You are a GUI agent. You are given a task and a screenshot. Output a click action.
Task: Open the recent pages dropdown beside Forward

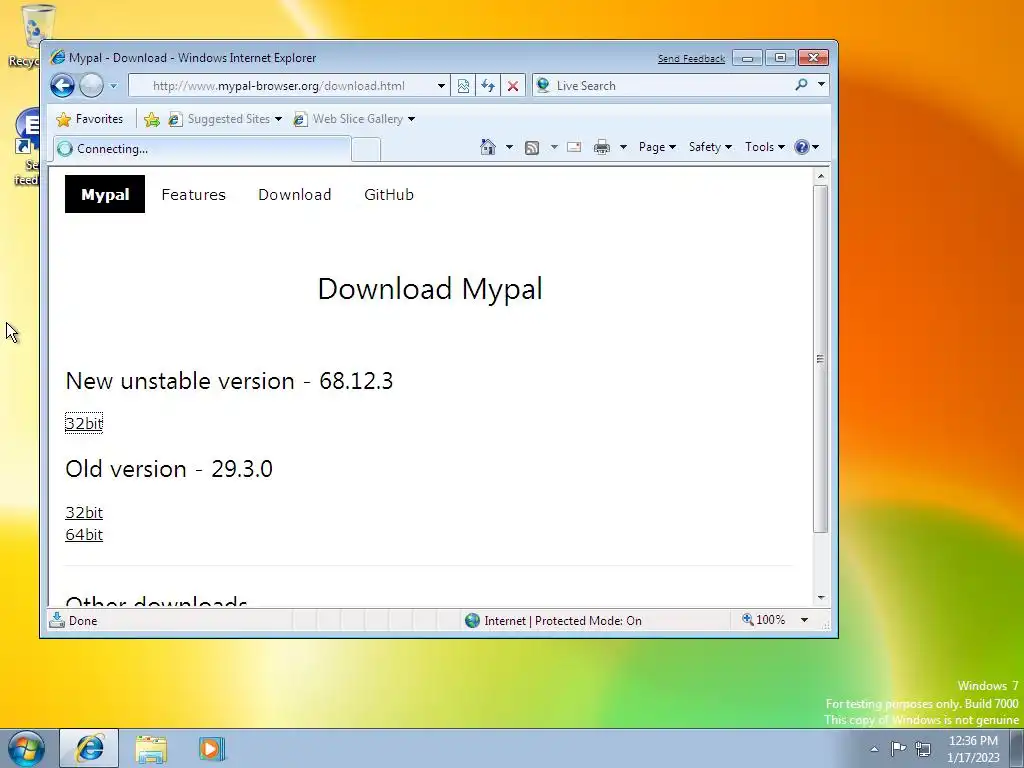[113, 86]
